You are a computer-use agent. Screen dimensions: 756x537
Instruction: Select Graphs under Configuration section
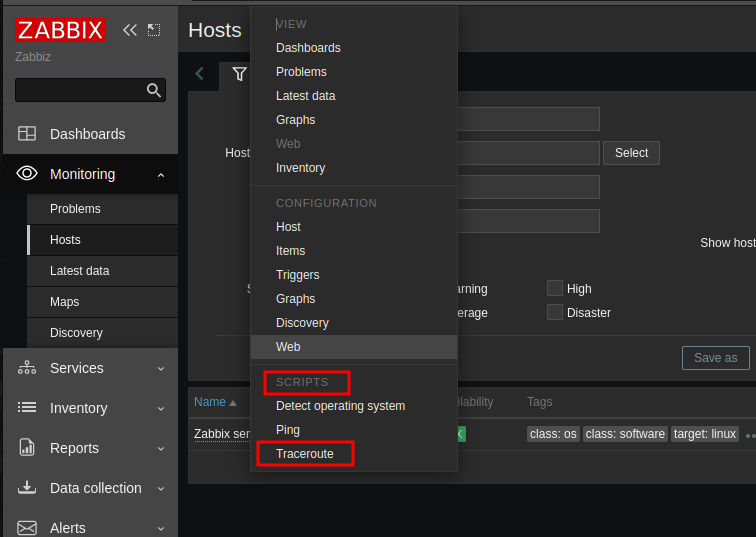point(354,299)
